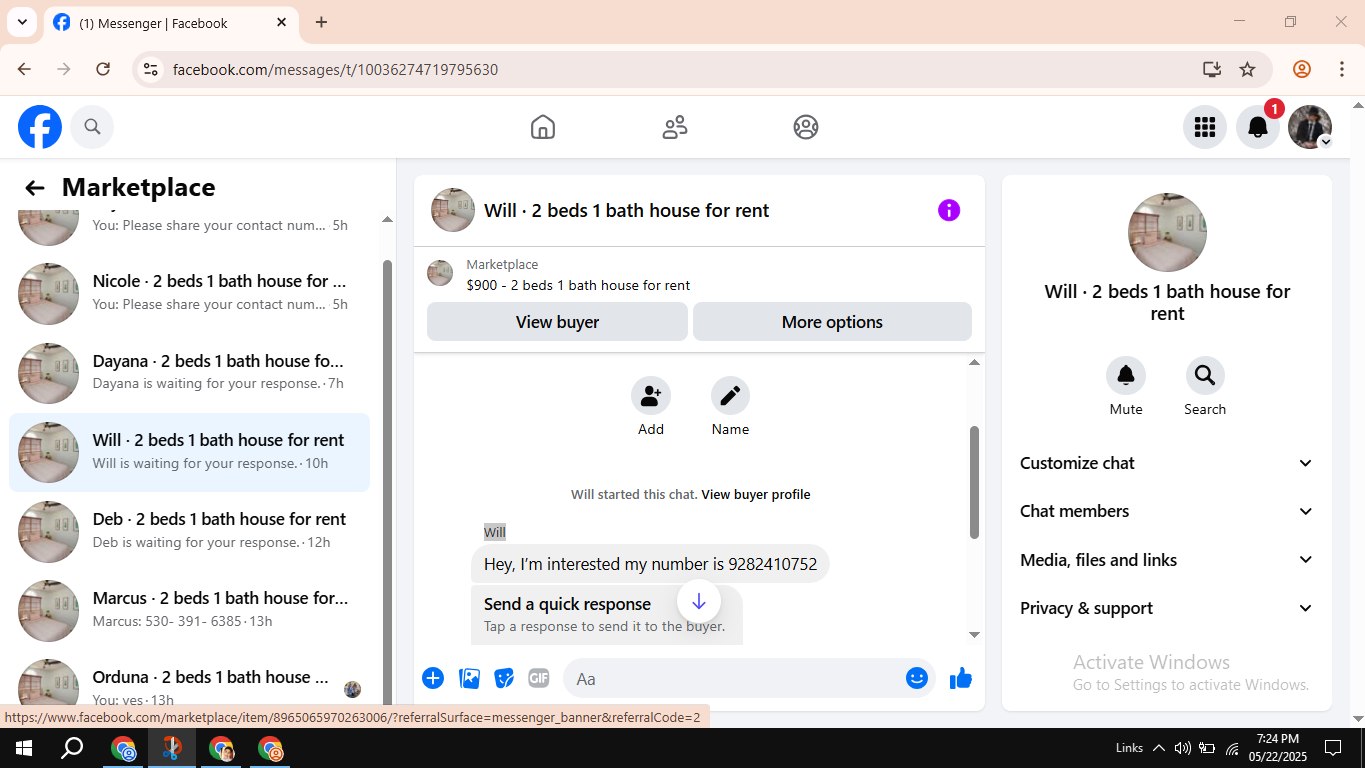Click the Send a quick response card
Screen dimensions: 1365x768
(x=606, y=614)
